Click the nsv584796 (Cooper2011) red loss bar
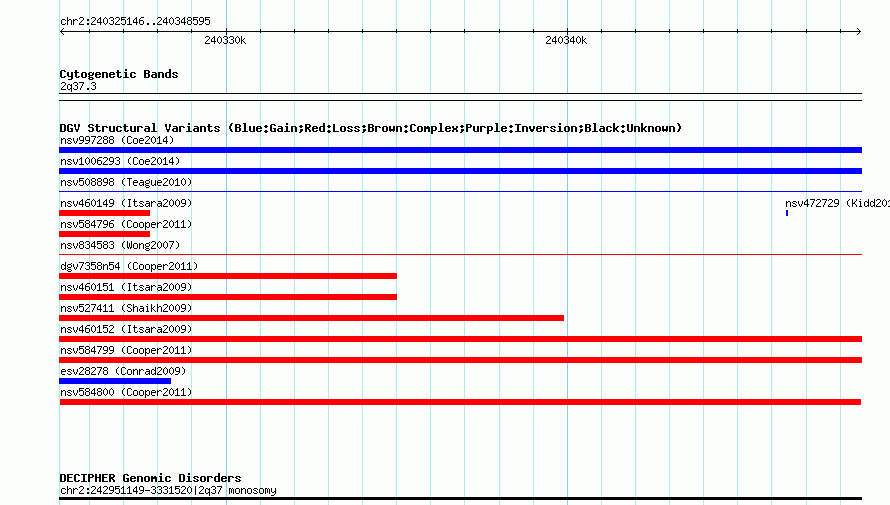Screen dimensions: 890x505 (x=104, y=234)
